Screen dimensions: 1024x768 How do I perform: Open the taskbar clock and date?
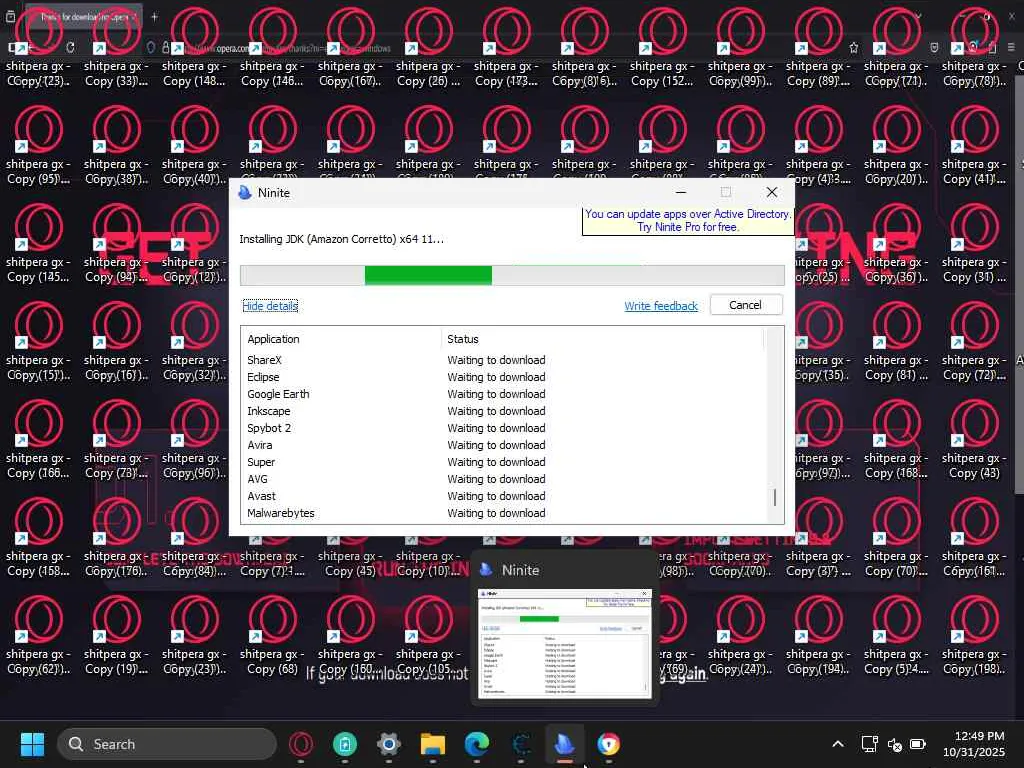click(x=973, y=744)
